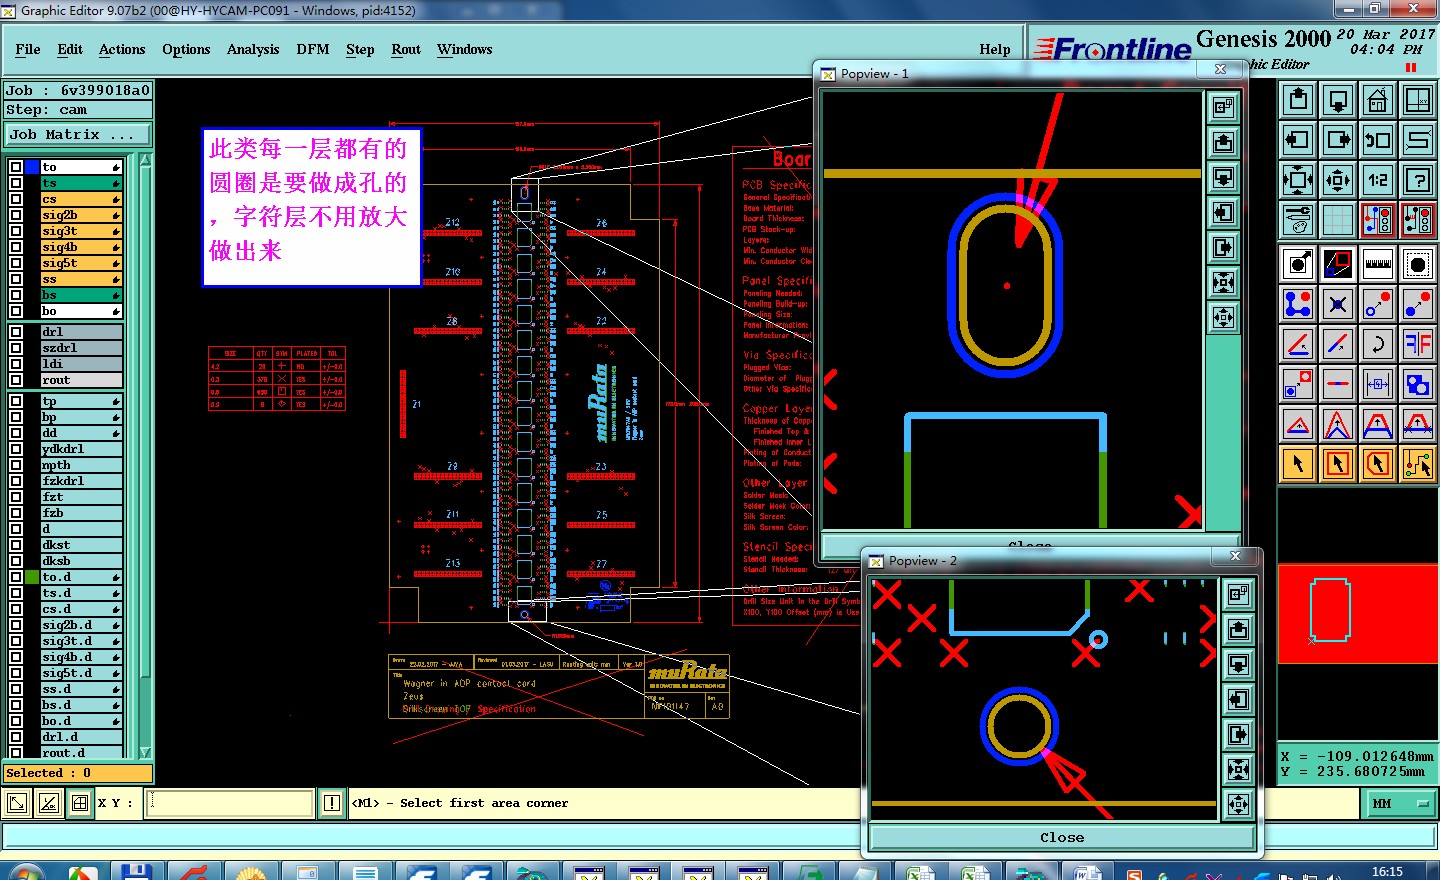This screenshot has width=1440, height=880.
Task: Toggle the 'sig2b' layer checkbox
Action: click(16, 215)
